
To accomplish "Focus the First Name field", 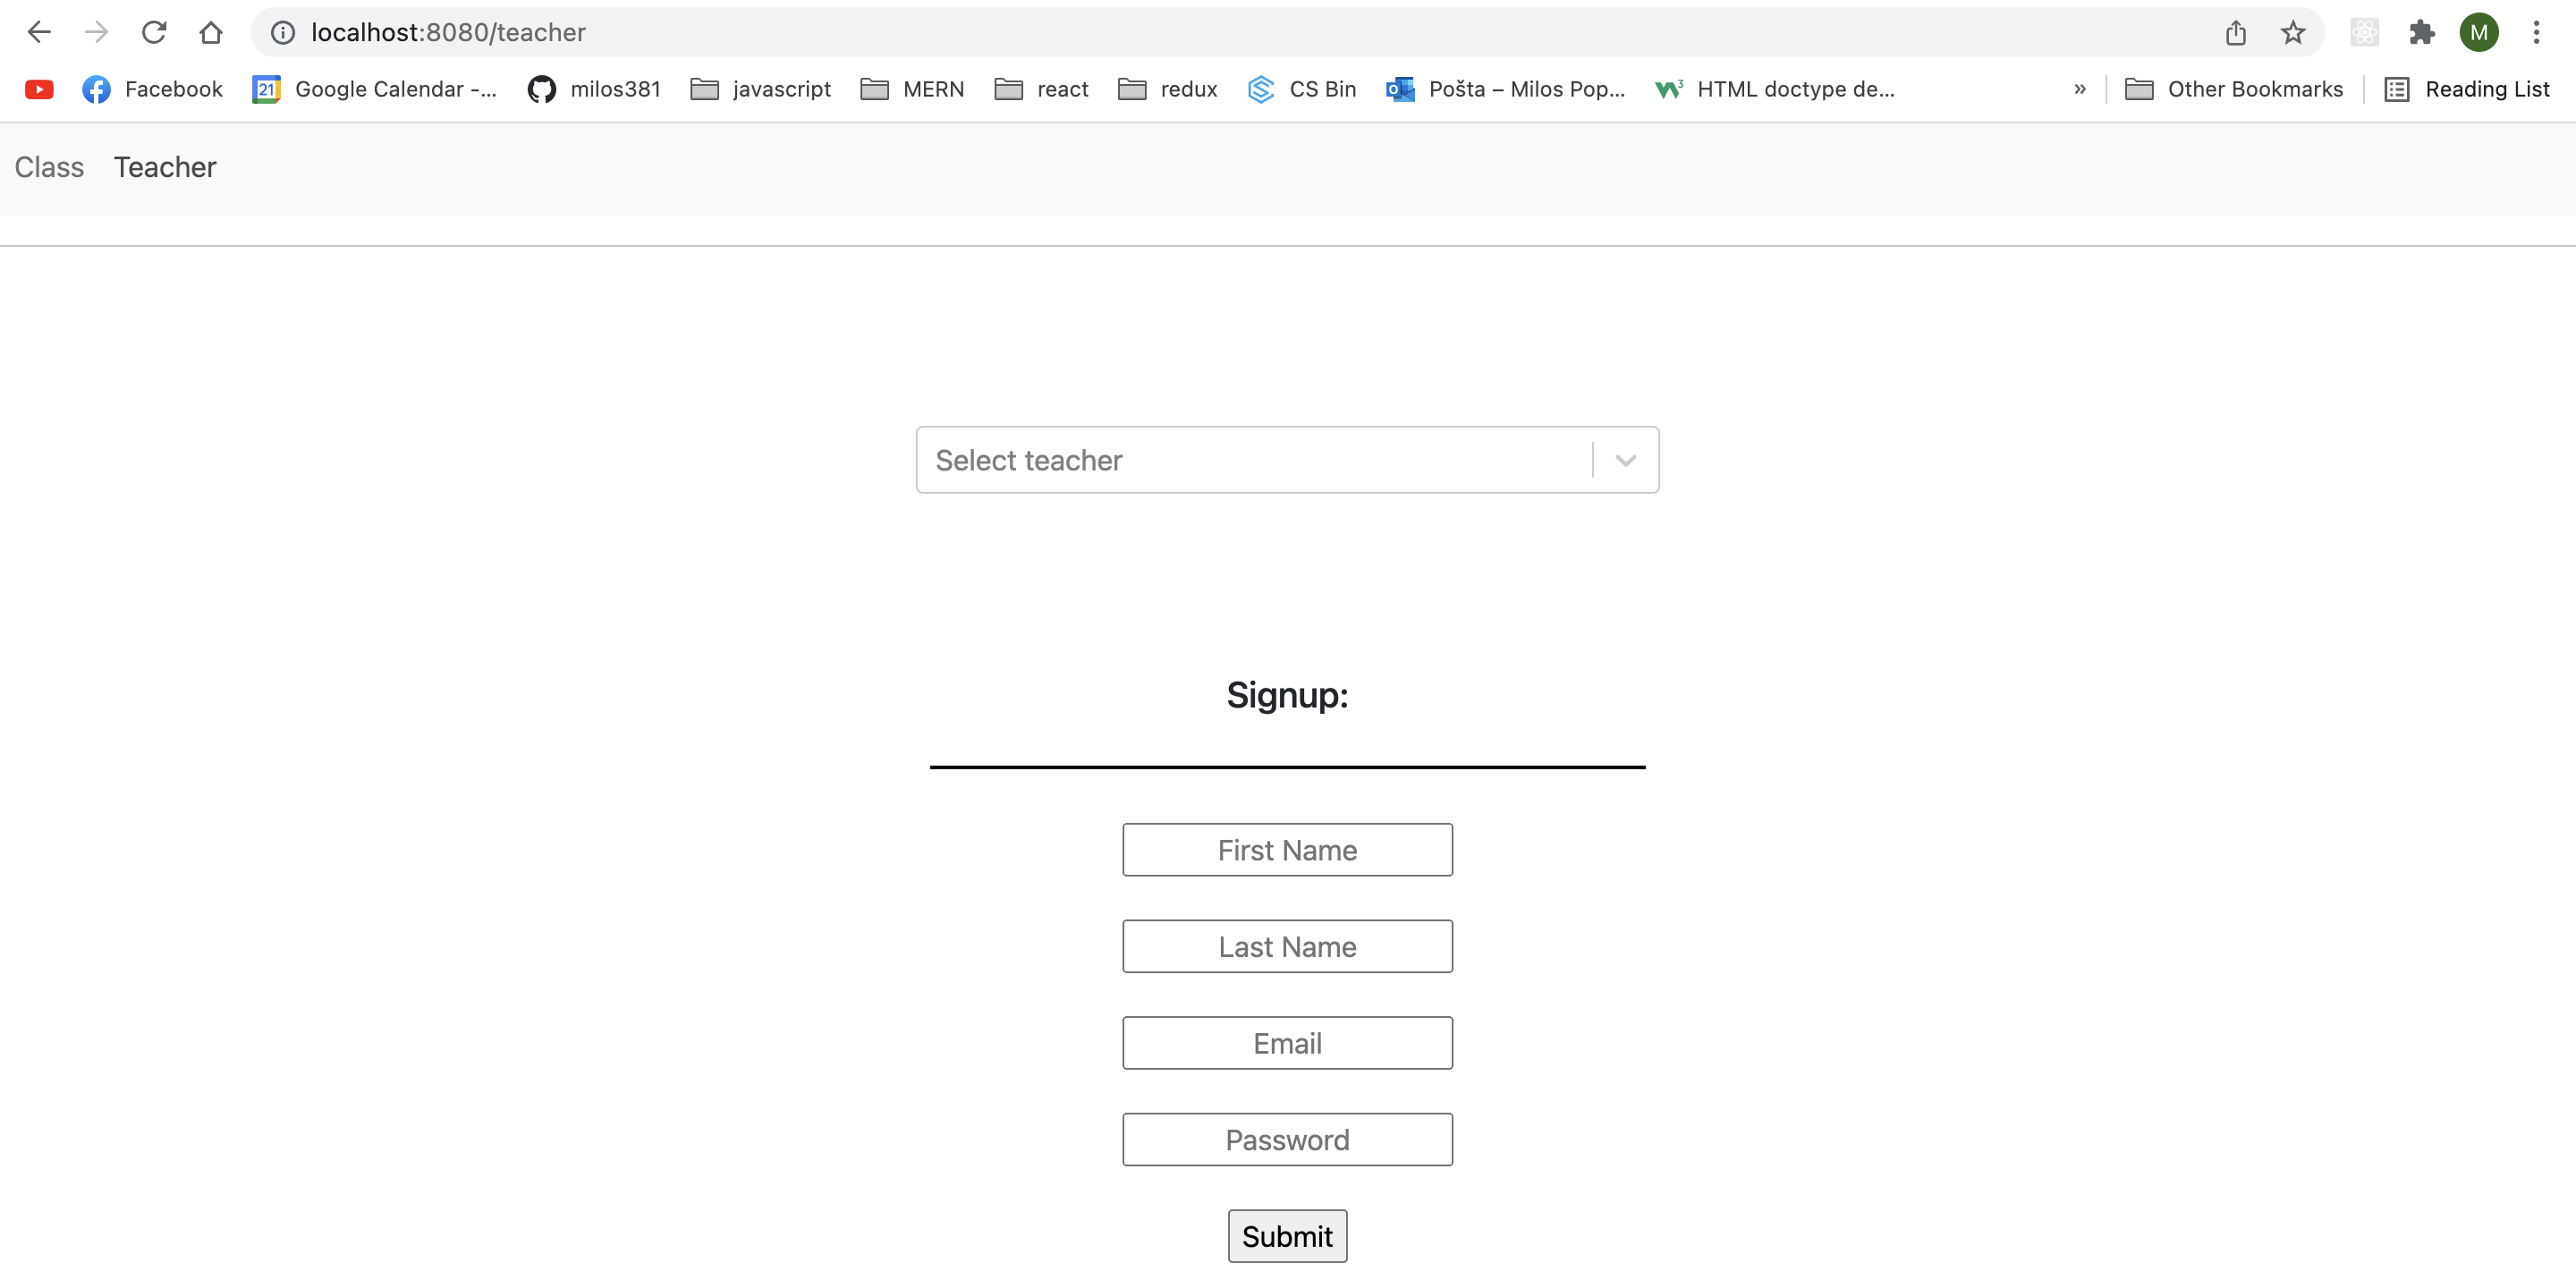I will [1288, 850].
